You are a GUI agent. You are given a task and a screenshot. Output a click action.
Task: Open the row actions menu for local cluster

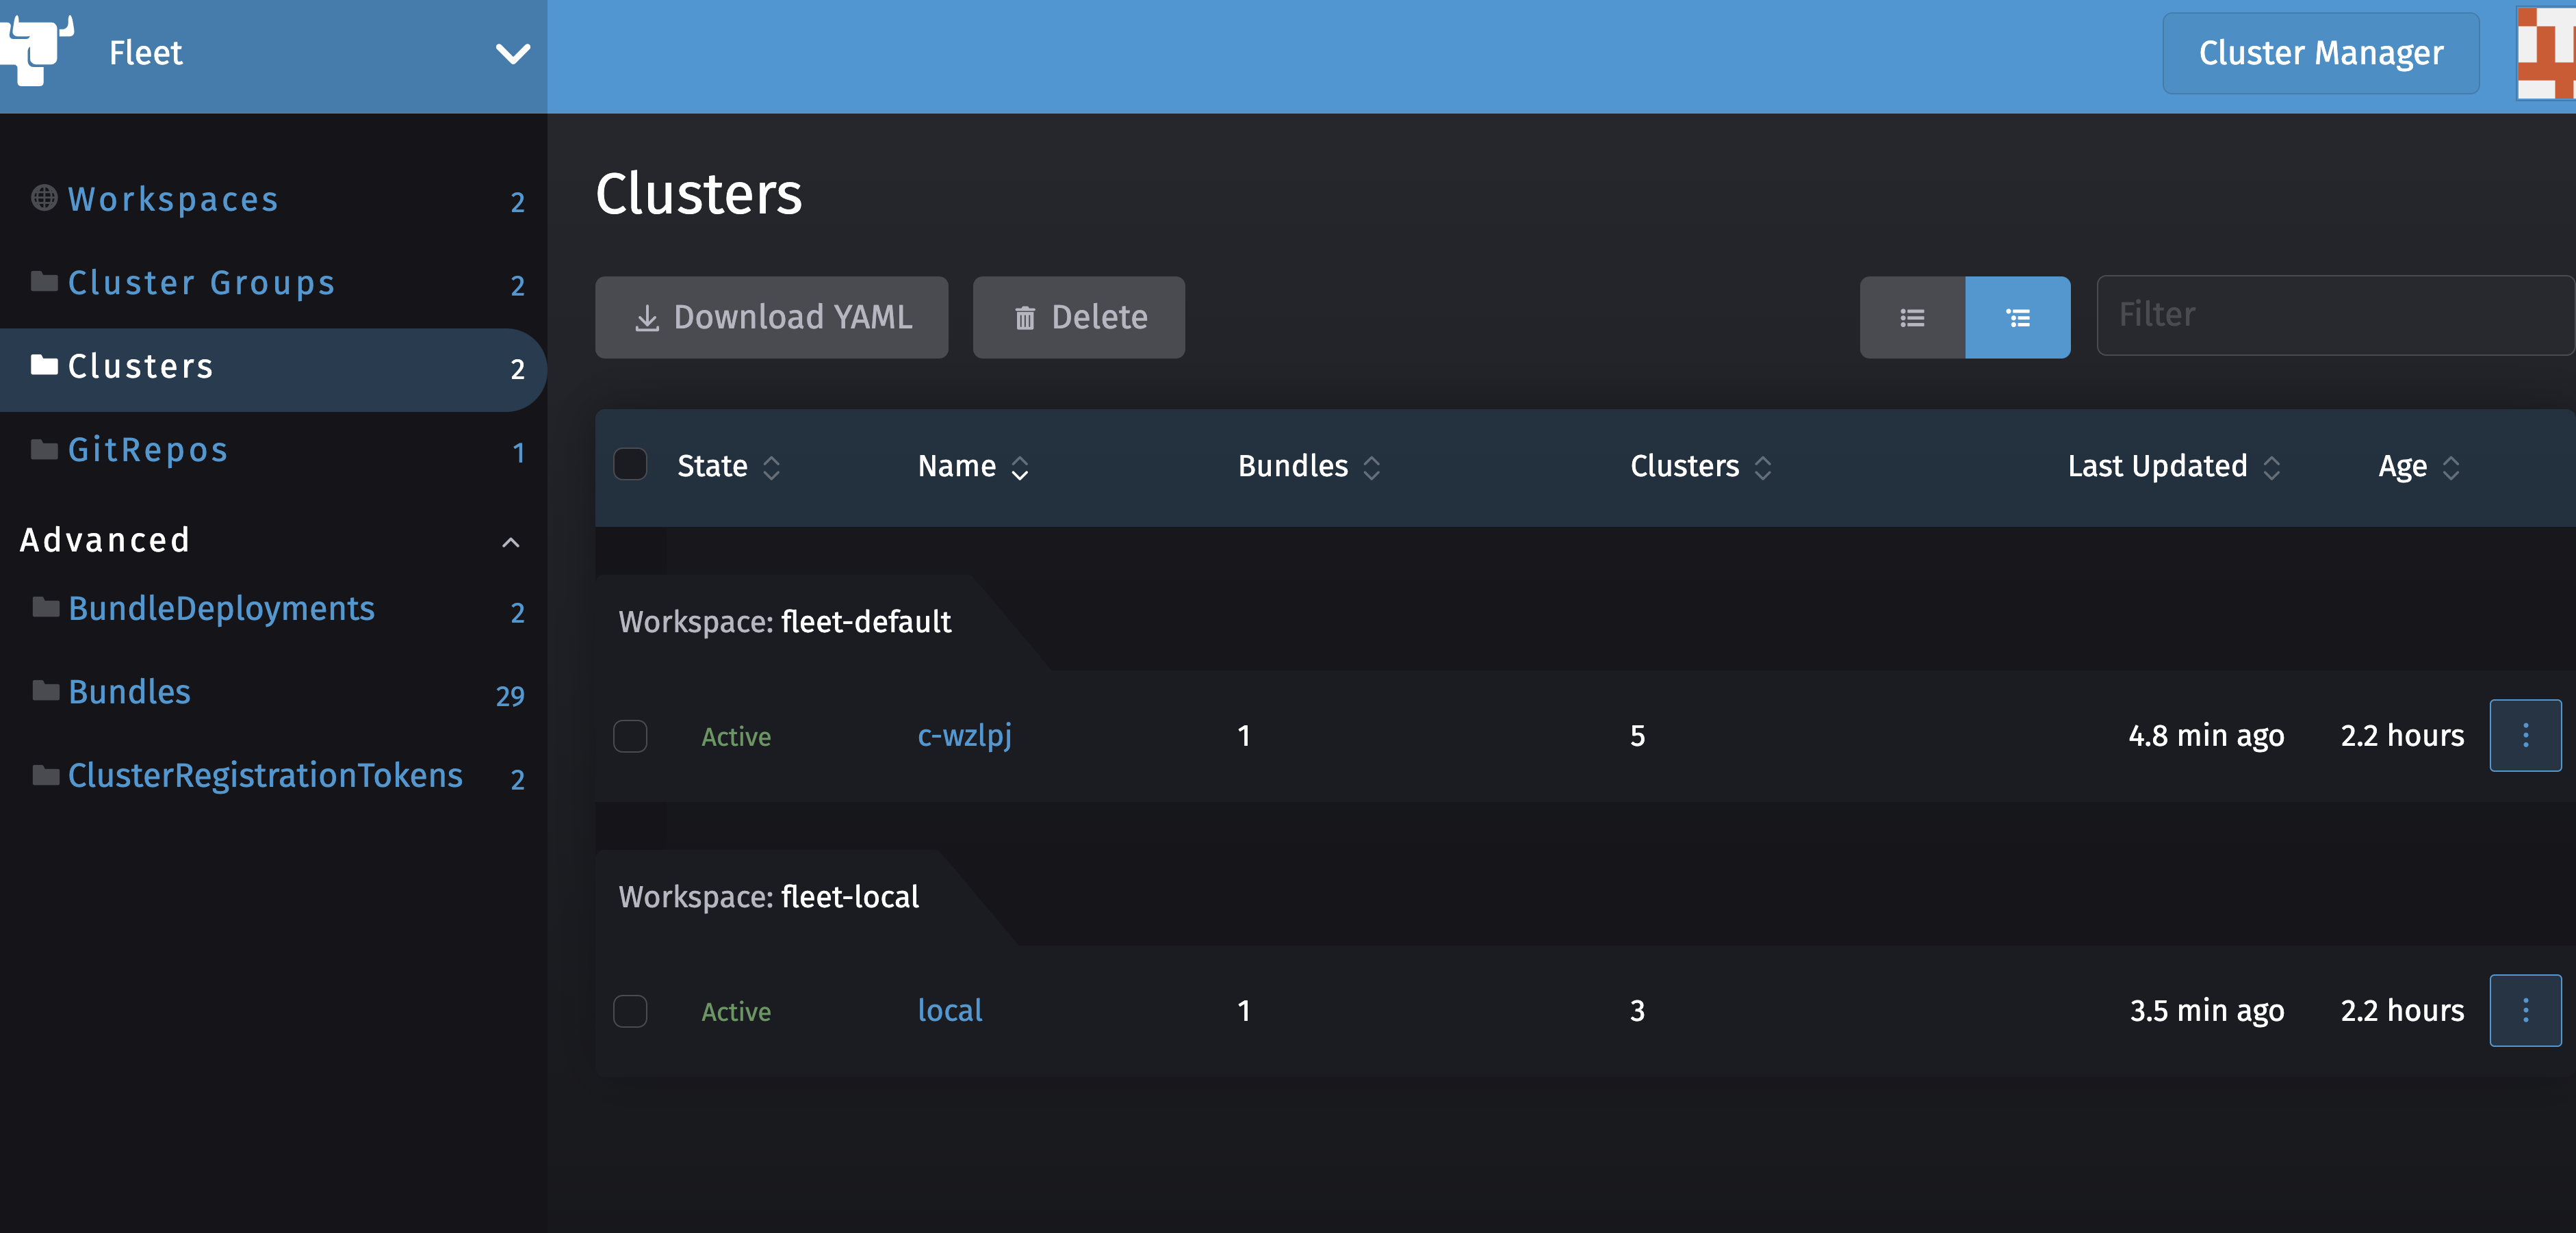coord(2525,1010)
